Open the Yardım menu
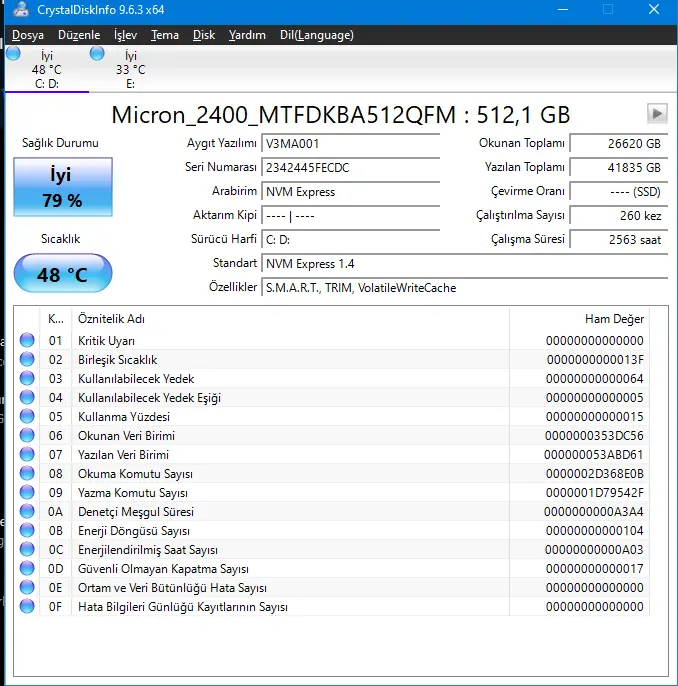Image resolution: width=678 pixels, height=686 pixels. pyautogui.click(x=247, y=35)
